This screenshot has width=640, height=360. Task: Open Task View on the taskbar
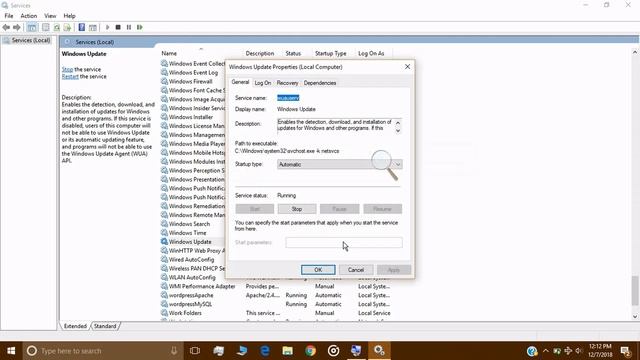click(195, 351)
